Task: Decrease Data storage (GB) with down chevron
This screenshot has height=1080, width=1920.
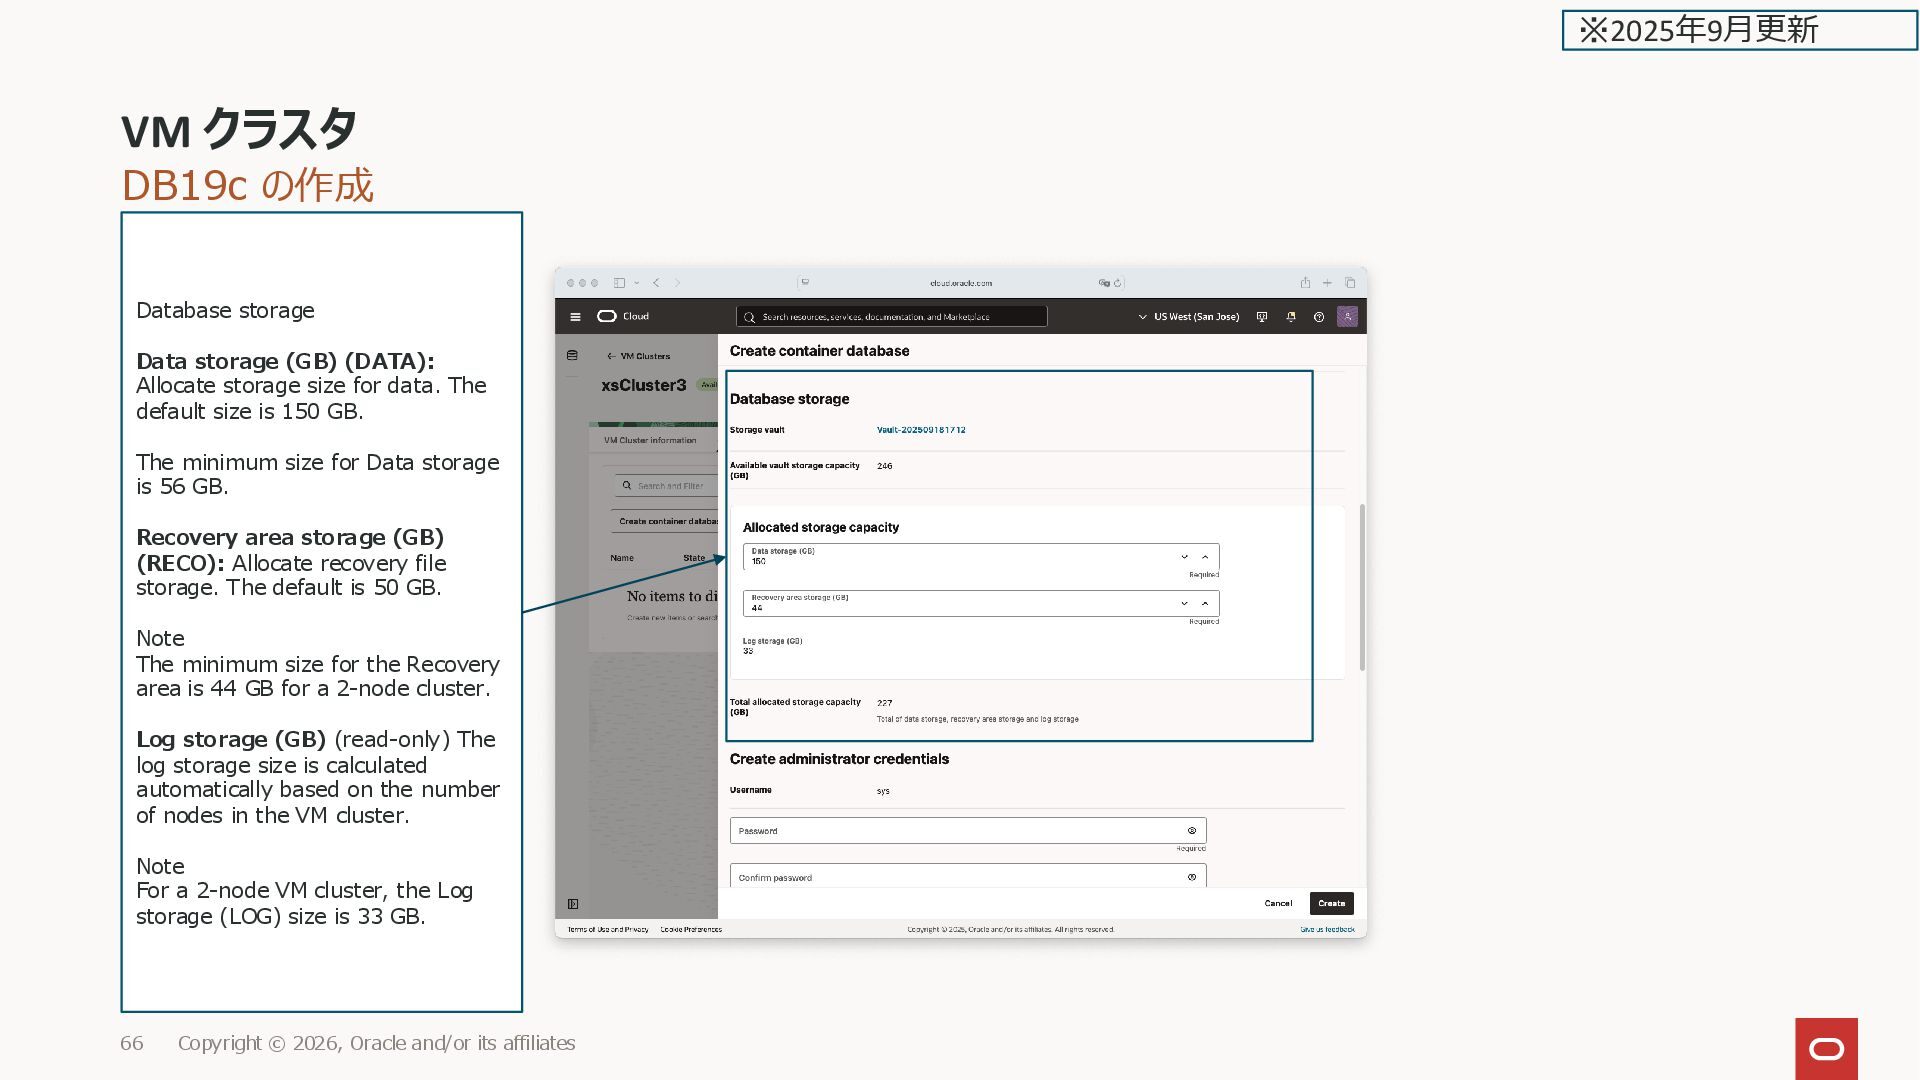Action: point(1184,557)
